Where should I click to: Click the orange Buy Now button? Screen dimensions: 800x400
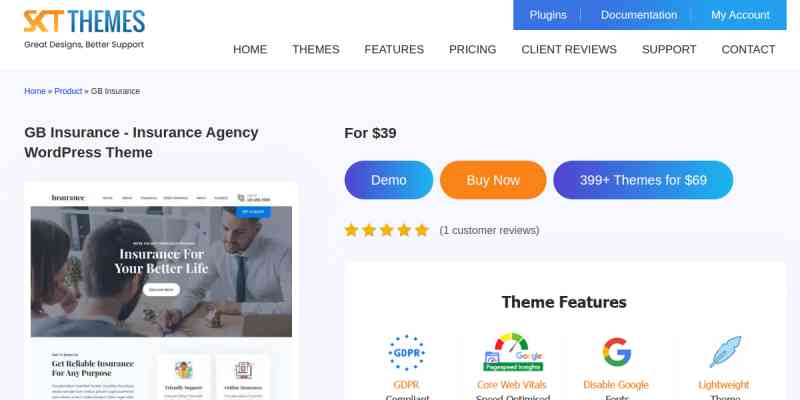coord(493,180)
